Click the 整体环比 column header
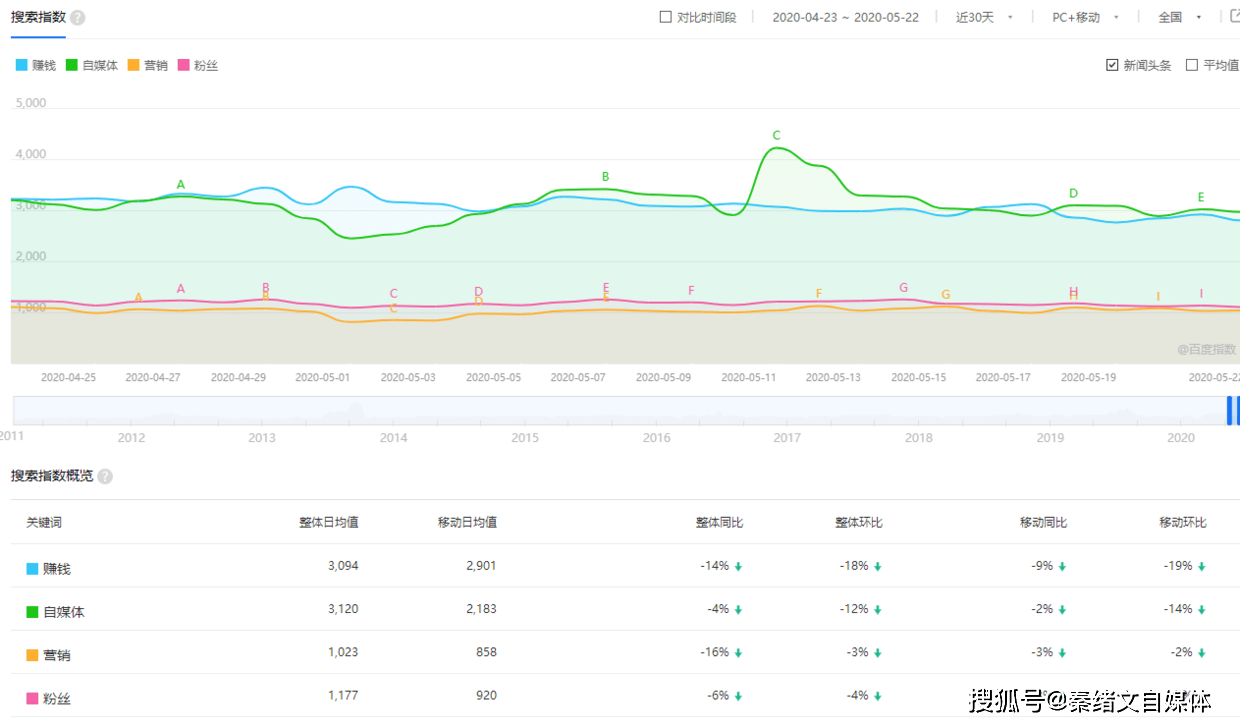Screen dimensions: 1240x727 (859, 522)
